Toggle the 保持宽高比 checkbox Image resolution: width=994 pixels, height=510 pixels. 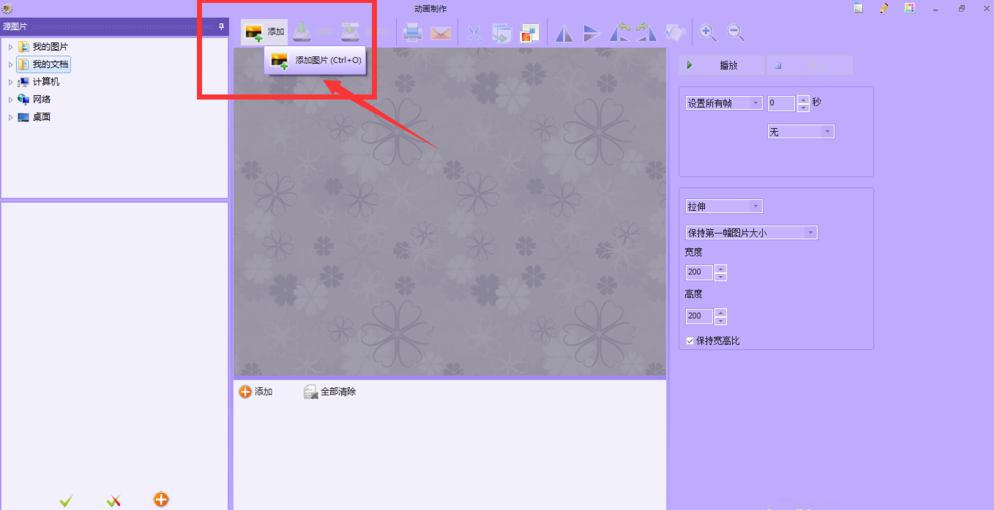pos(690,341)
